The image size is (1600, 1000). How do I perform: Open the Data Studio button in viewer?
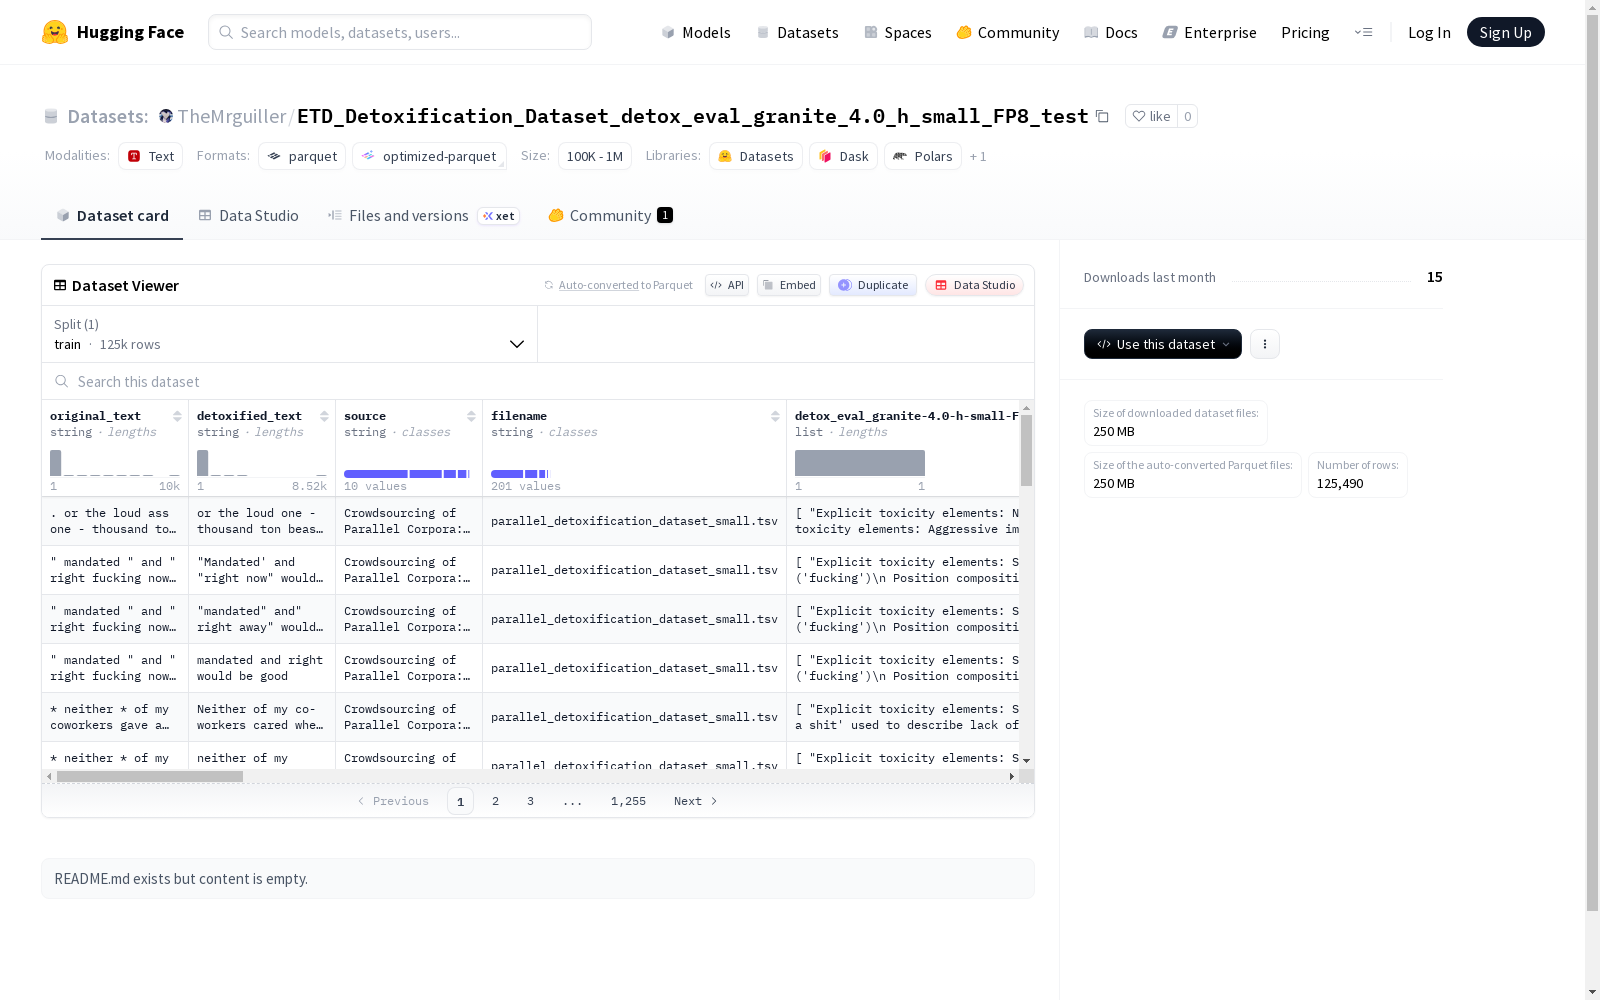(x=975, y=285)
